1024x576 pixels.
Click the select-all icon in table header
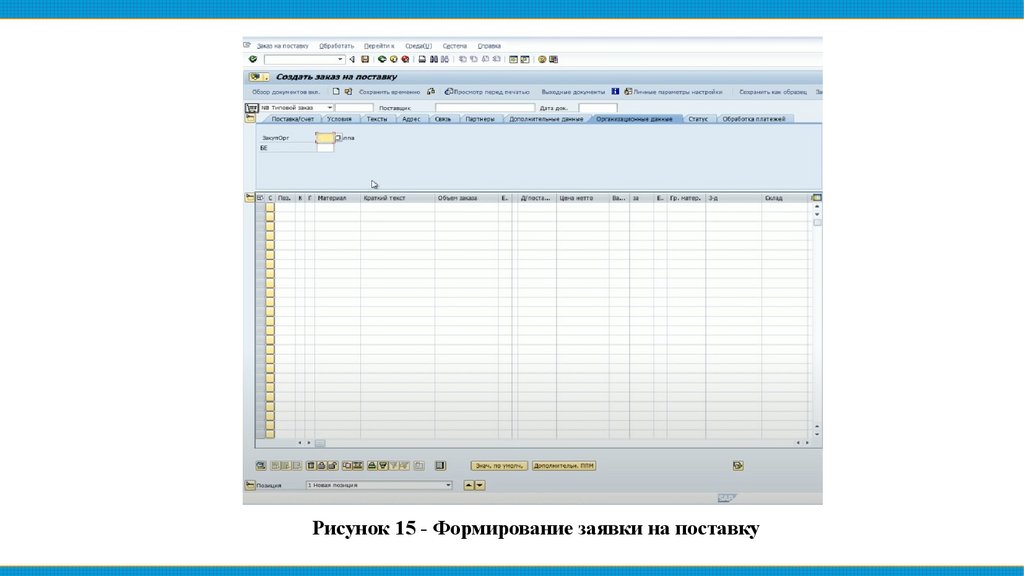(x=260, y=198)
